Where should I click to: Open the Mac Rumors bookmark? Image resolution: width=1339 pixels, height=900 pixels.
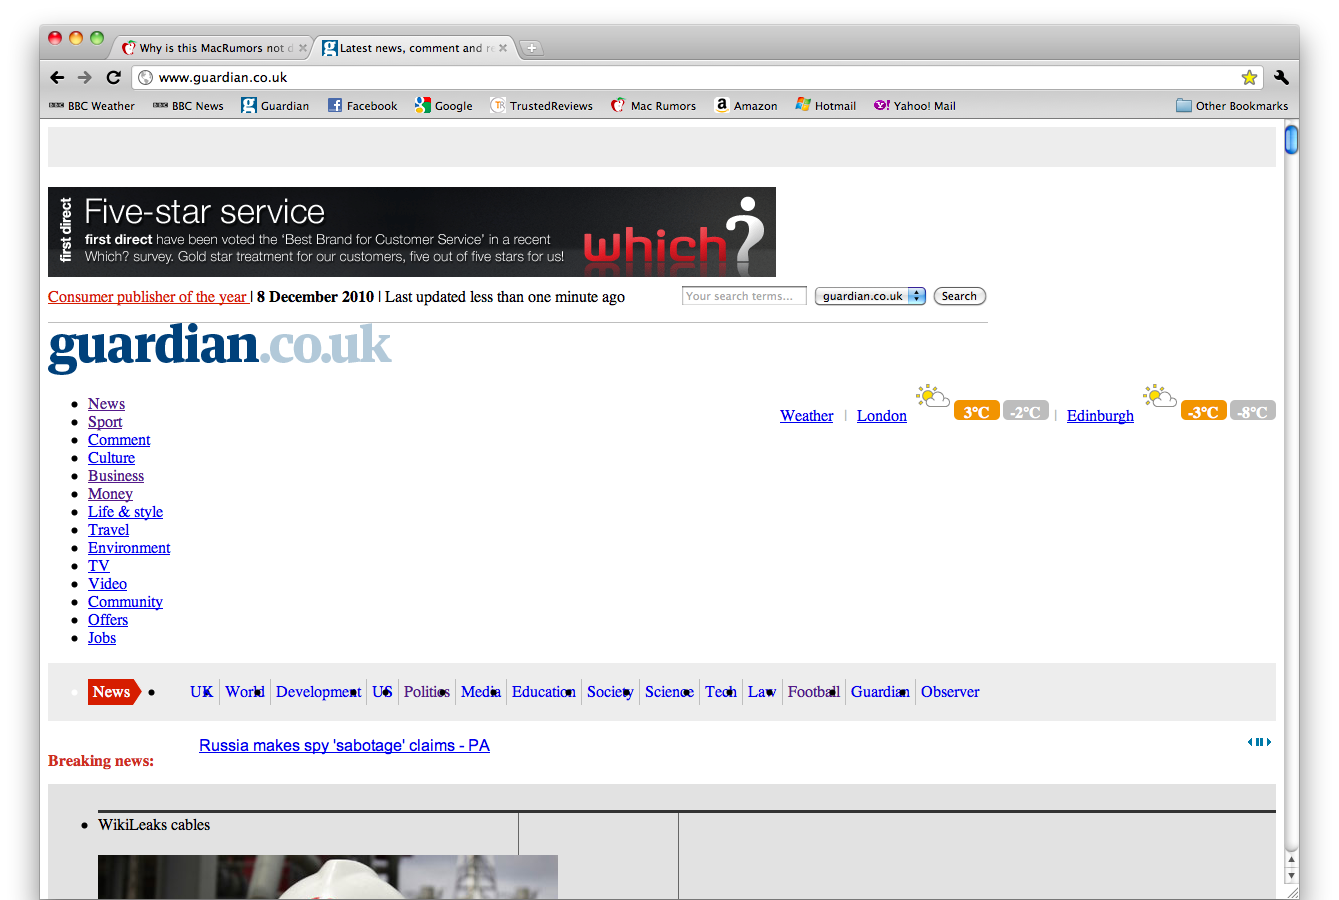point(654,105)
